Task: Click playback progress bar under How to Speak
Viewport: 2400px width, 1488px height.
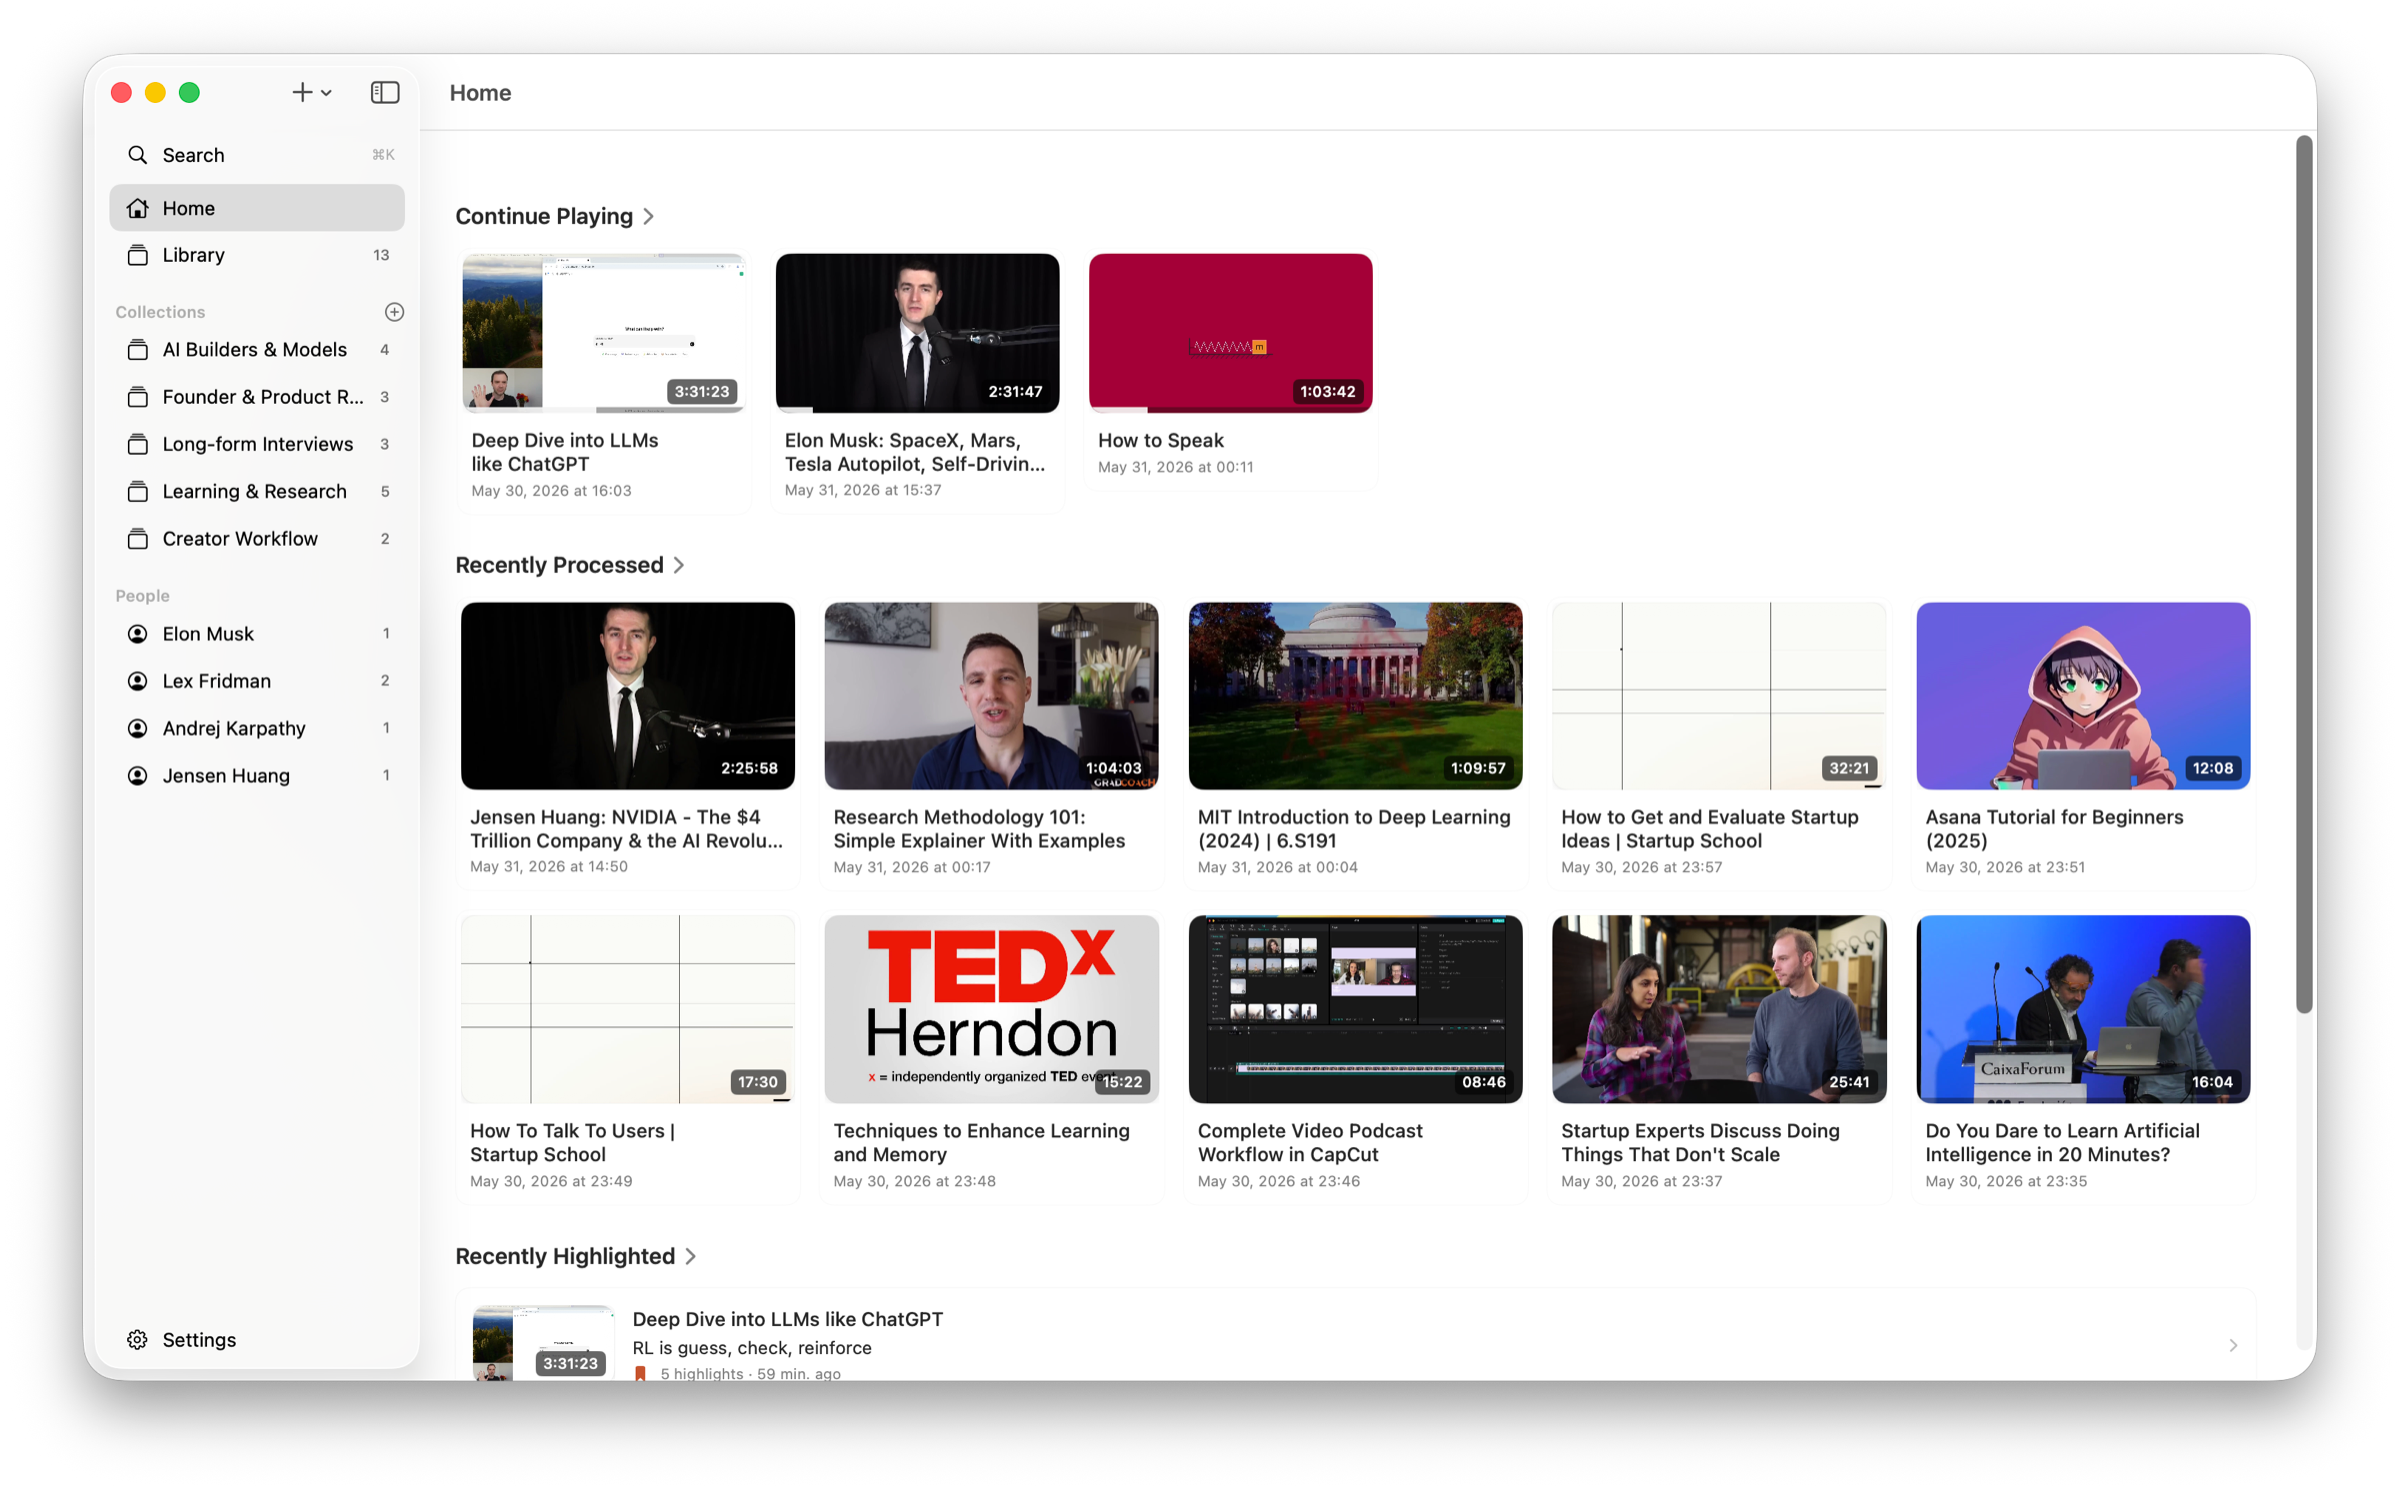Action: click(1230, 410)
